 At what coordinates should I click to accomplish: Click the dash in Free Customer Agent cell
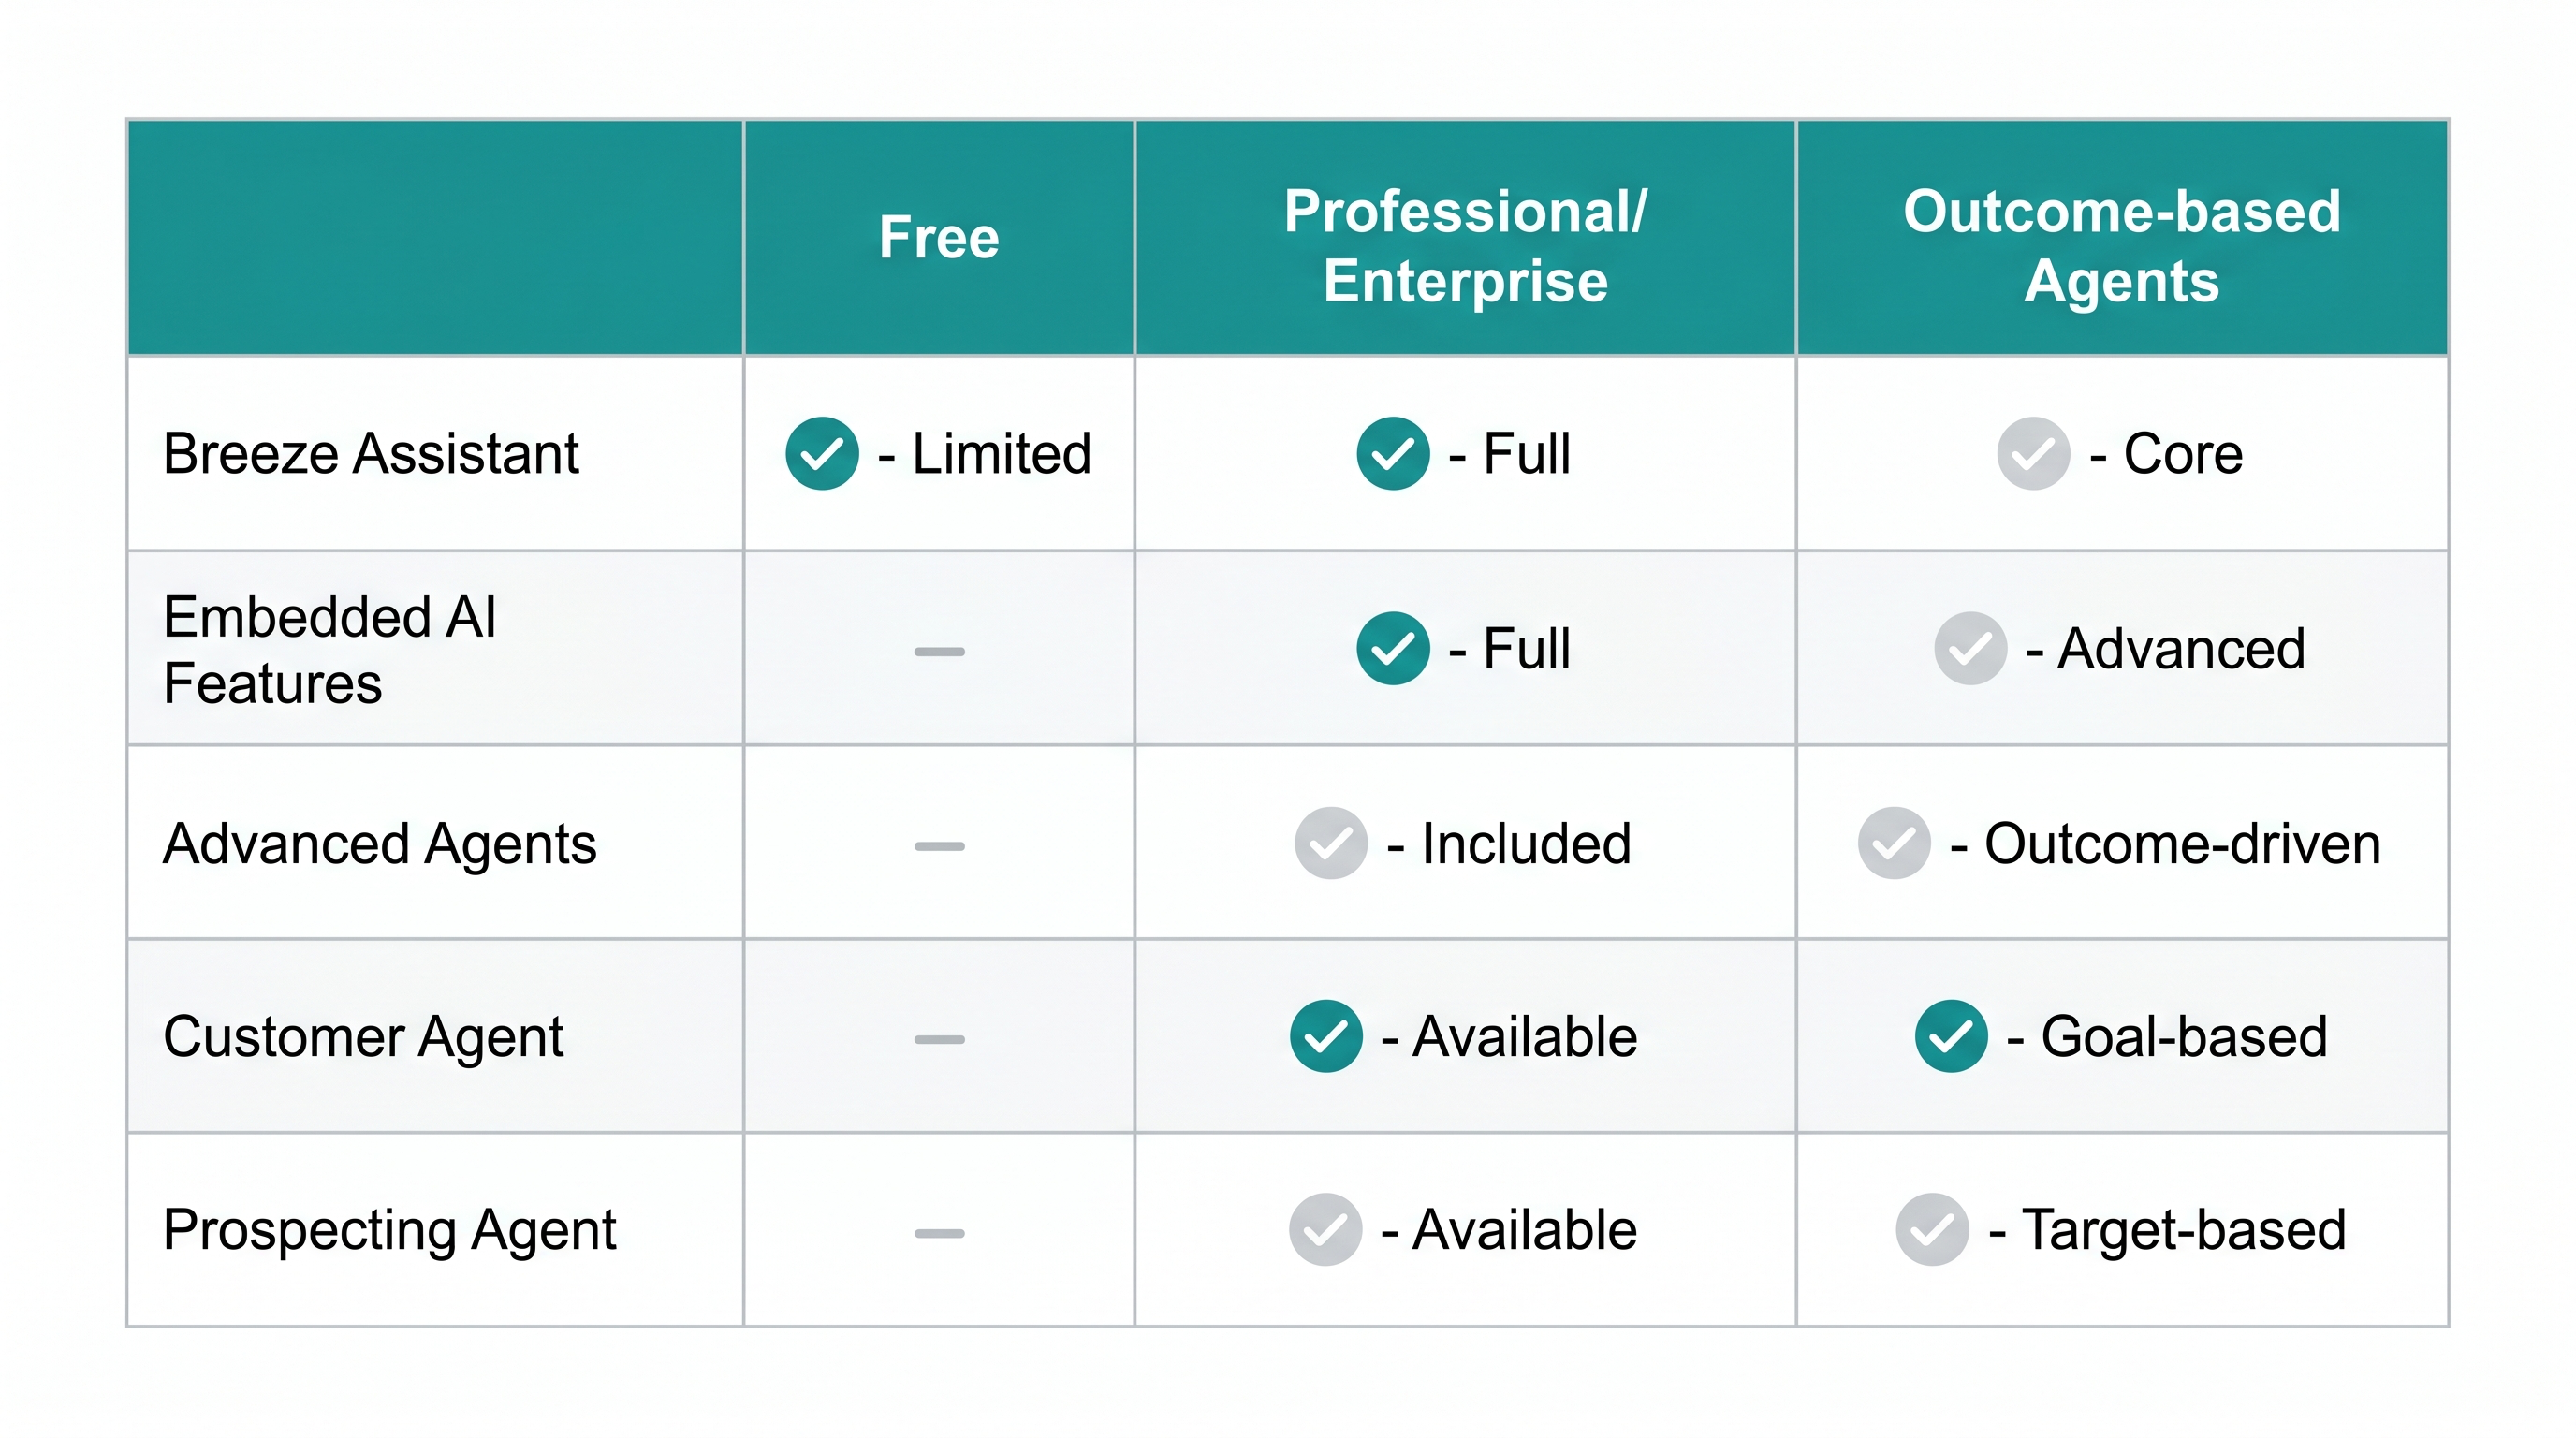pyautogui.click(x=939, y=1039)
